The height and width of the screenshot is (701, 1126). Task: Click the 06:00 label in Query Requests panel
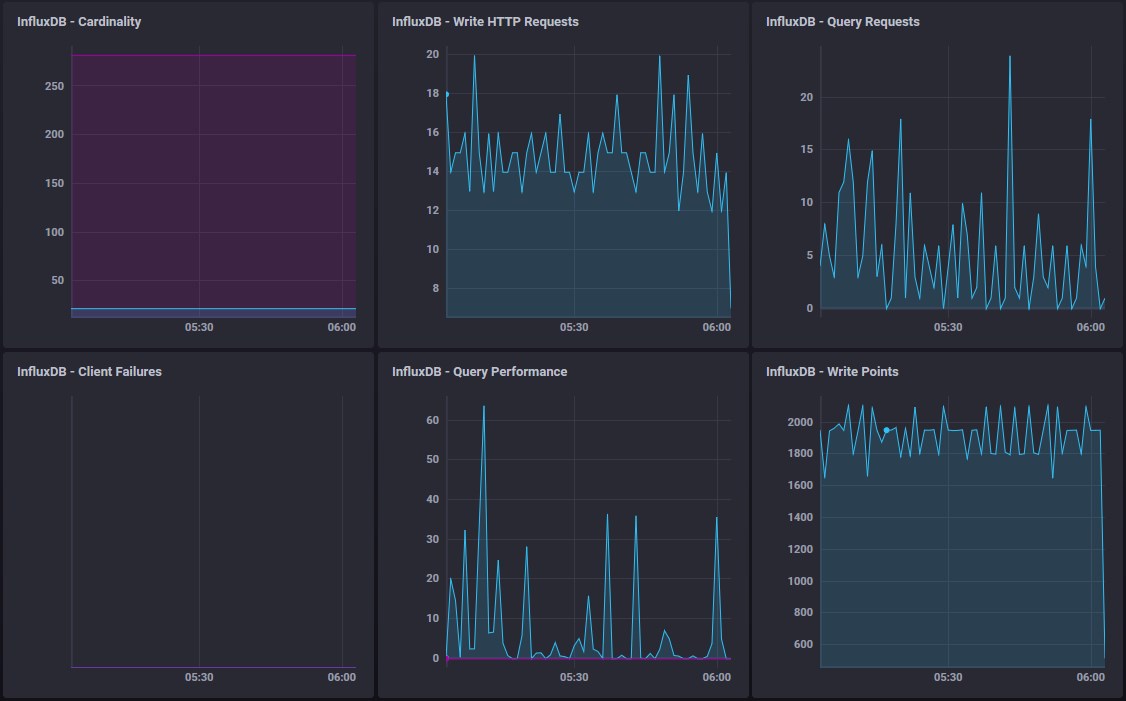point(1091,327)
